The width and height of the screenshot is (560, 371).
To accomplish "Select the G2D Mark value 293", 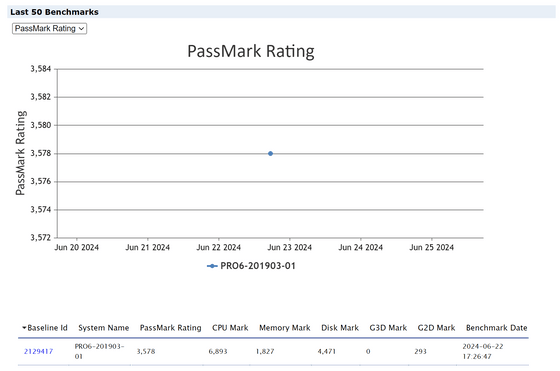I will point(420,351).
